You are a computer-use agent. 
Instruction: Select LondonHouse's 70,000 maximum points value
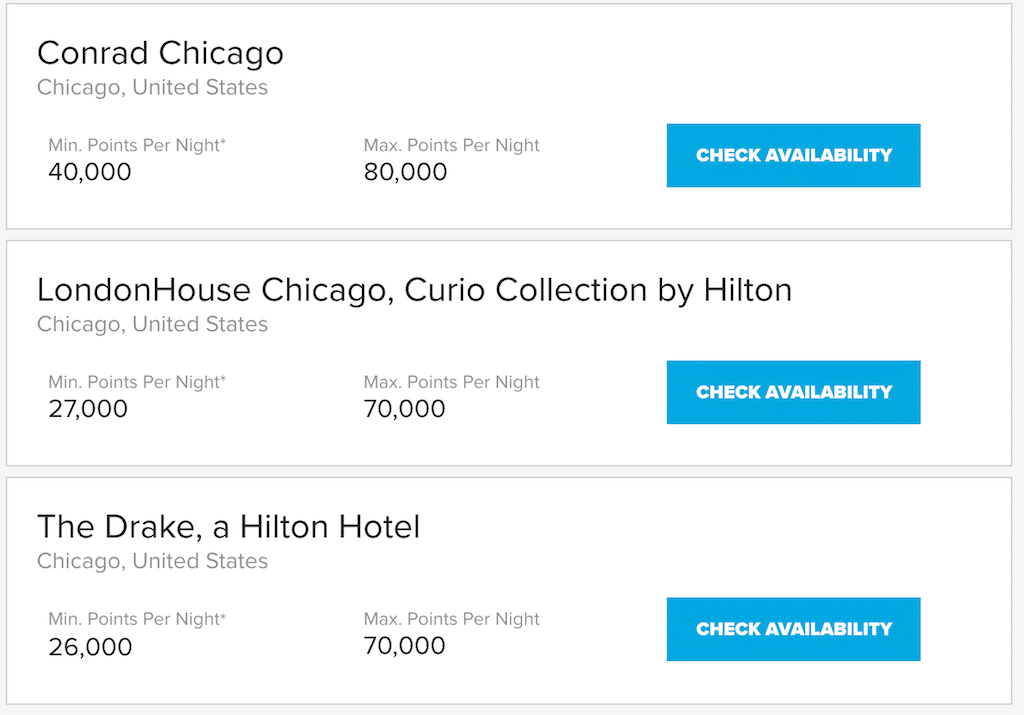pyautogui.click(x=405, y=409)
